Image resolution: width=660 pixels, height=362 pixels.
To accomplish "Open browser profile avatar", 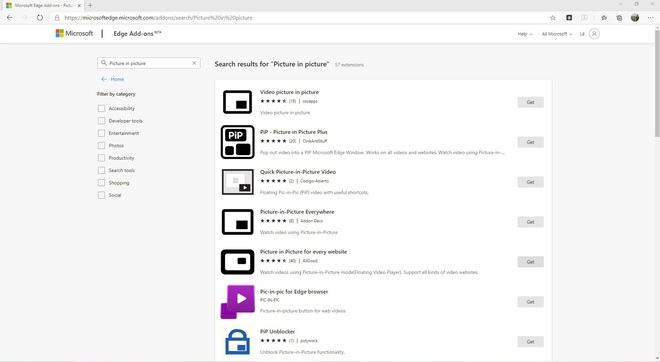I will click(x=635, y=18).
